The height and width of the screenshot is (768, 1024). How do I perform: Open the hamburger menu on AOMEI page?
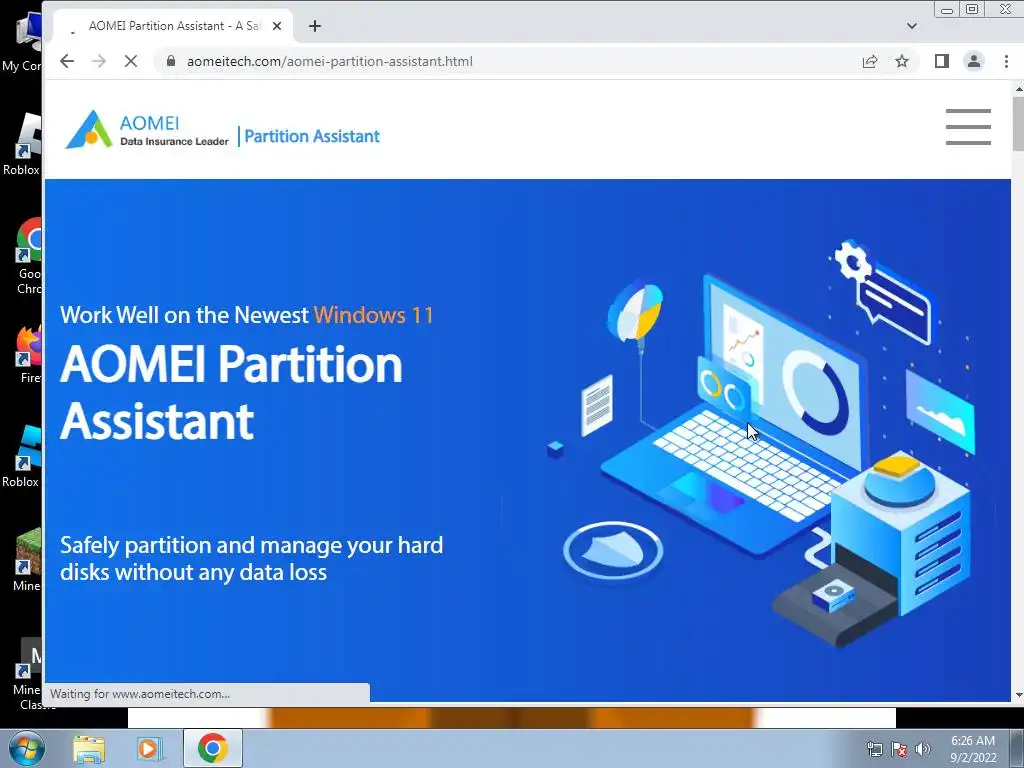coord(968,127)
